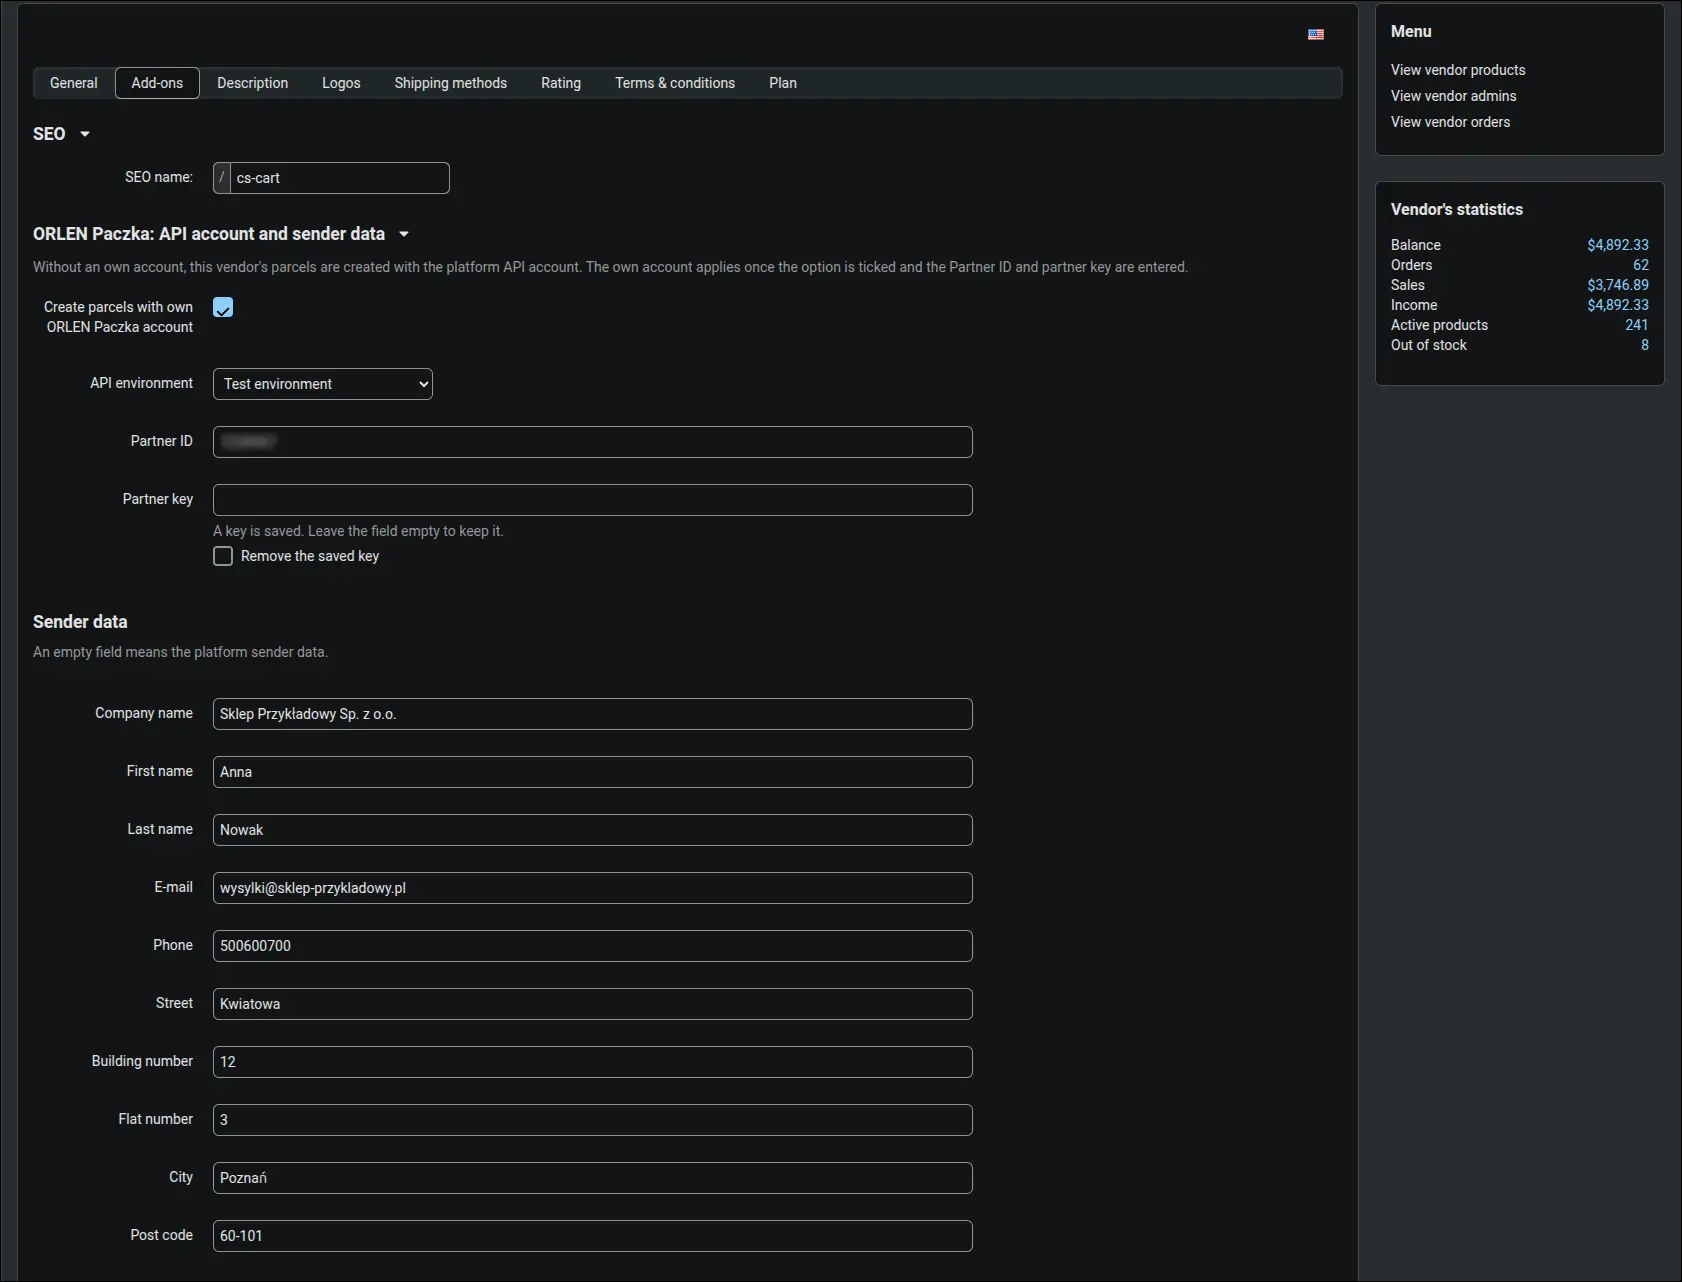Click the Vendor's statistics heading
This screenshot has width=1682, height=1282.
coord(1456,209)
